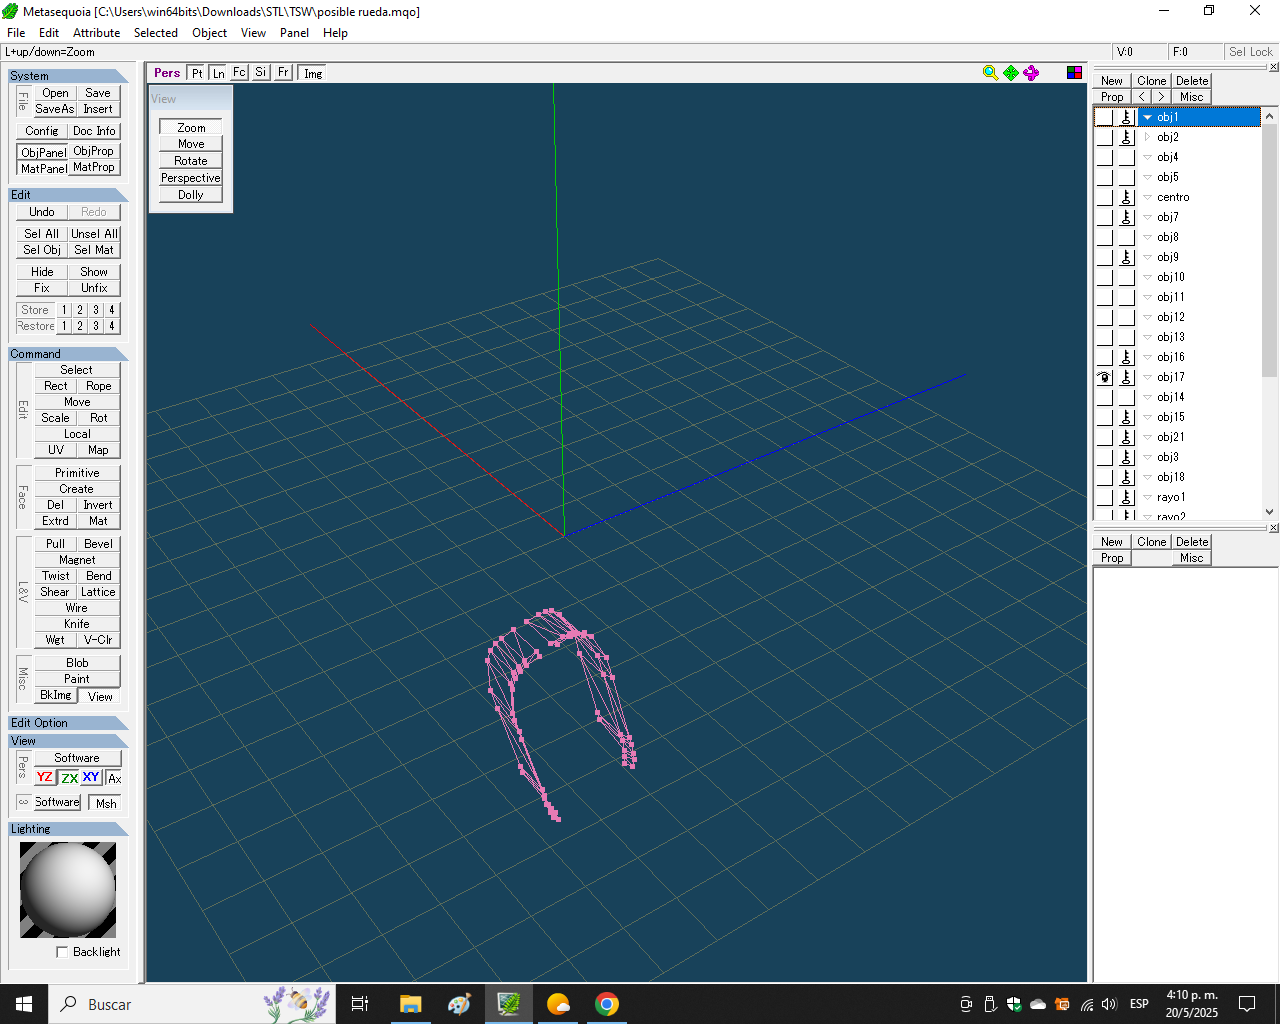Click the lighting sphere preview

(68, 889)
